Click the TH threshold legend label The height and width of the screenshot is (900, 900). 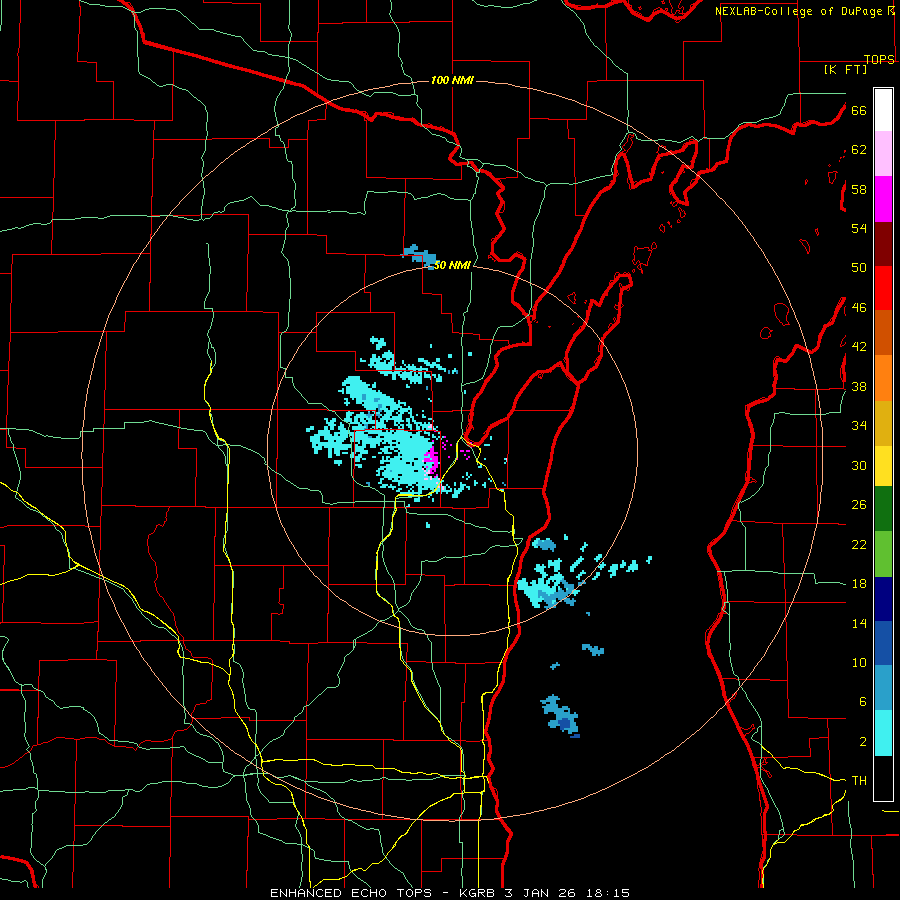pyautogui.click(x=859, y=781)
